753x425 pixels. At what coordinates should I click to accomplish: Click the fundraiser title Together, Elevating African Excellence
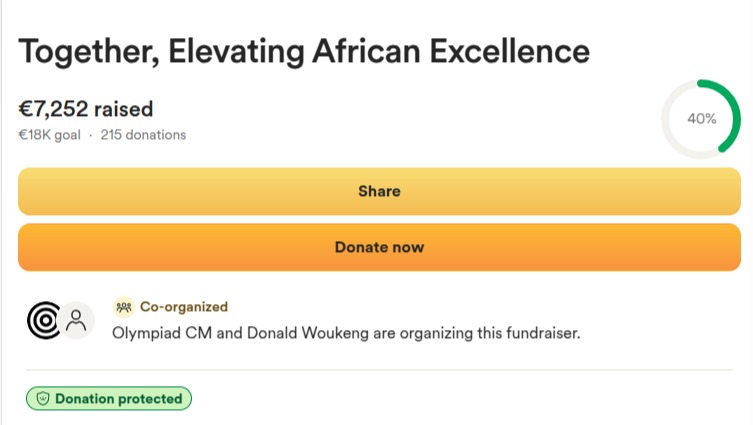point(304,51)
